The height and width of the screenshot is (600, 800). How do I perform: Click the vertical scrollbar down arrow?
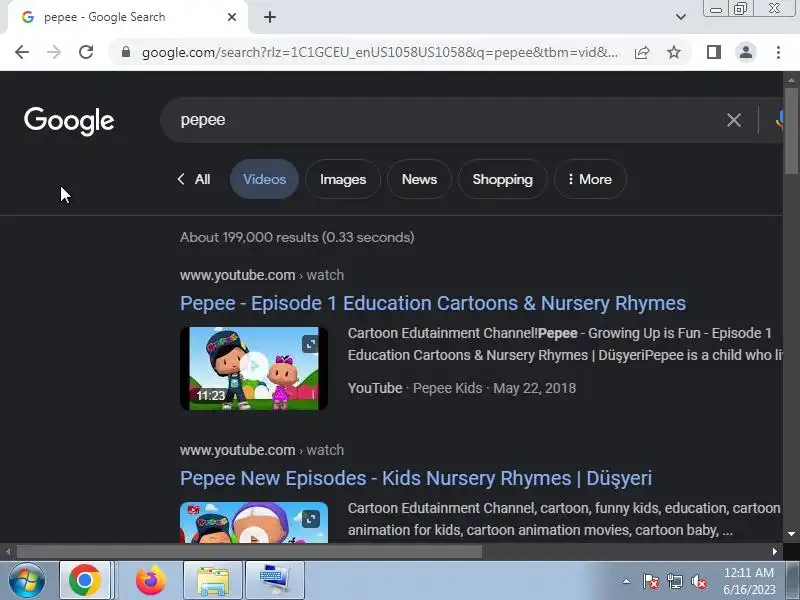click(791, 534)
